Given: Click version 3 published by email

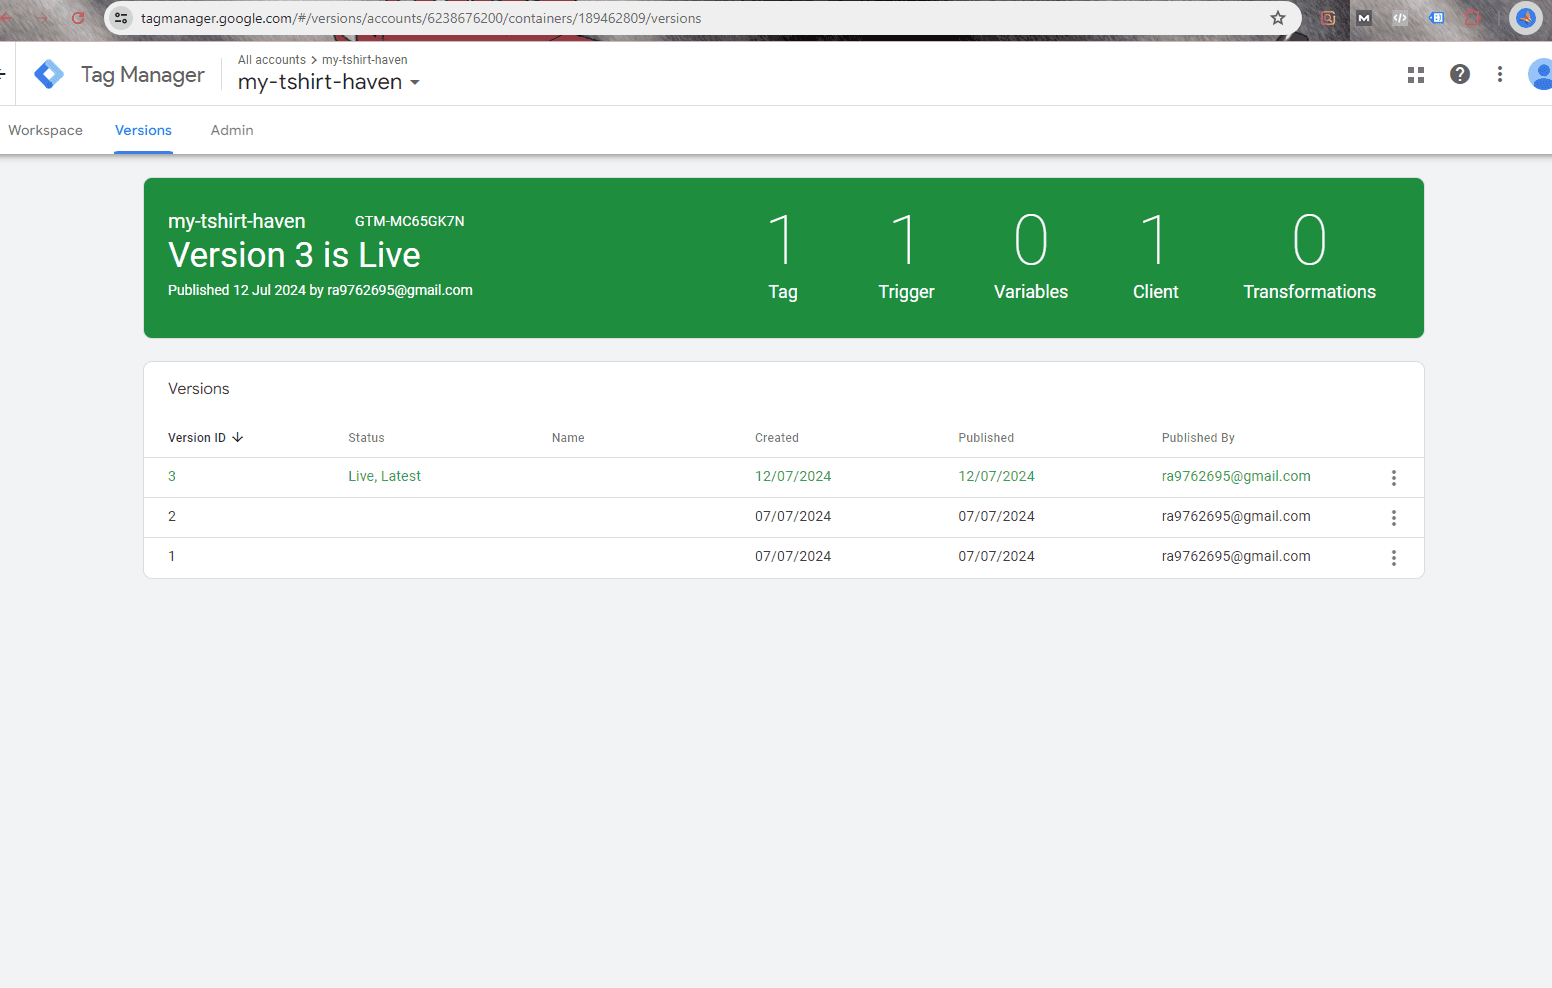Looking at the screenshot, I should [x=1236, y=476].
